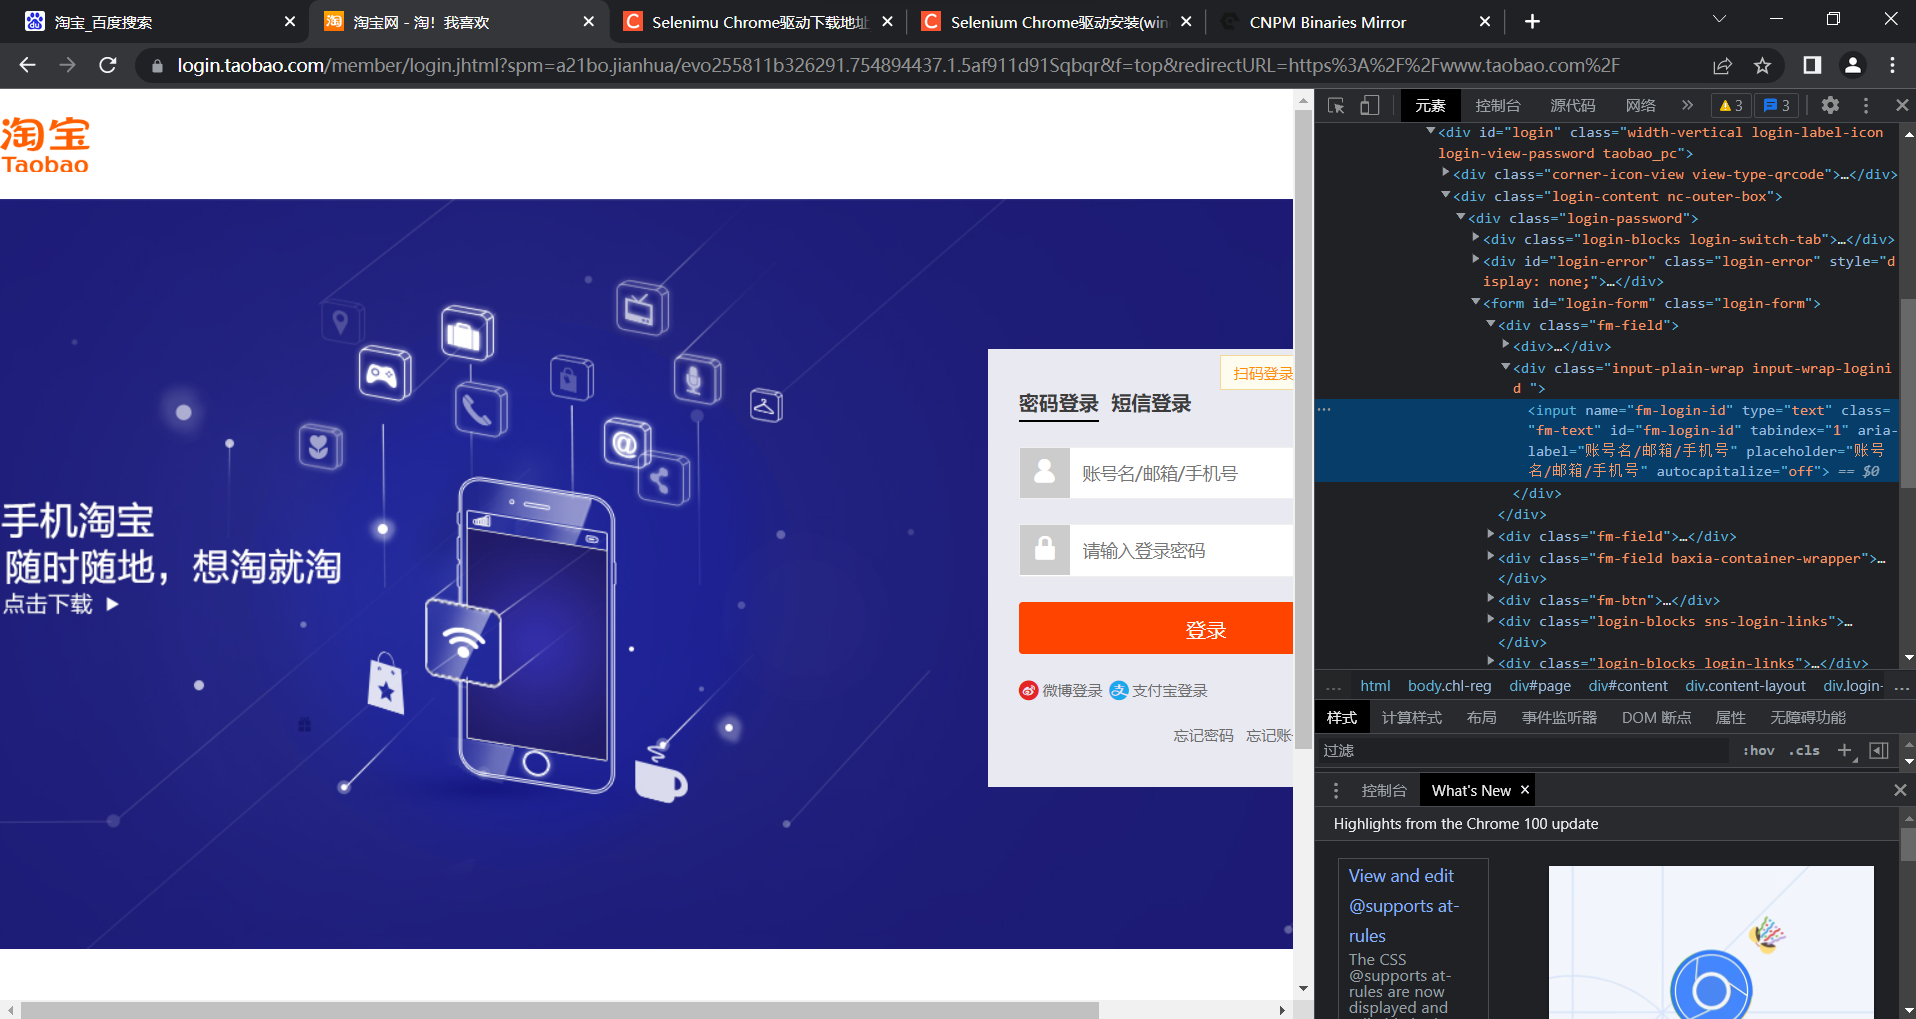Close the DevTools bottom drawer

coord(1900,790)
